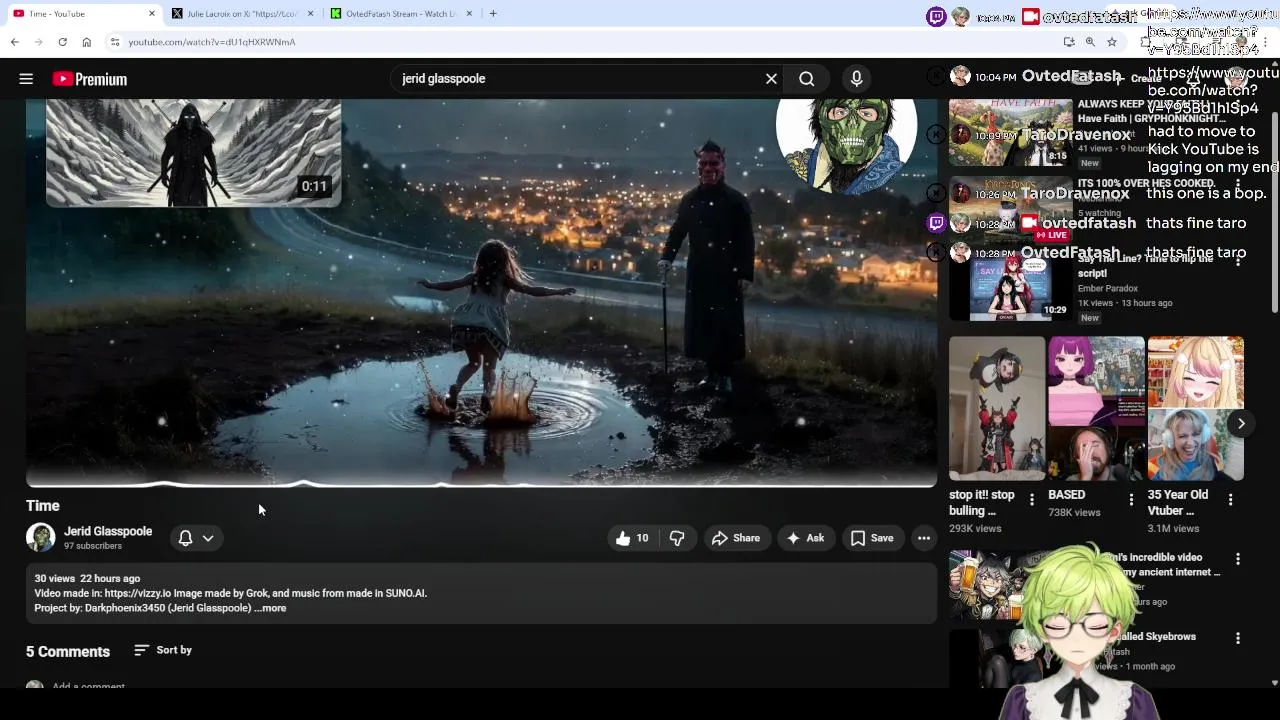Reload the page in the browser
This screenshot has width=1280, height=720.
[x=62, y=42]
